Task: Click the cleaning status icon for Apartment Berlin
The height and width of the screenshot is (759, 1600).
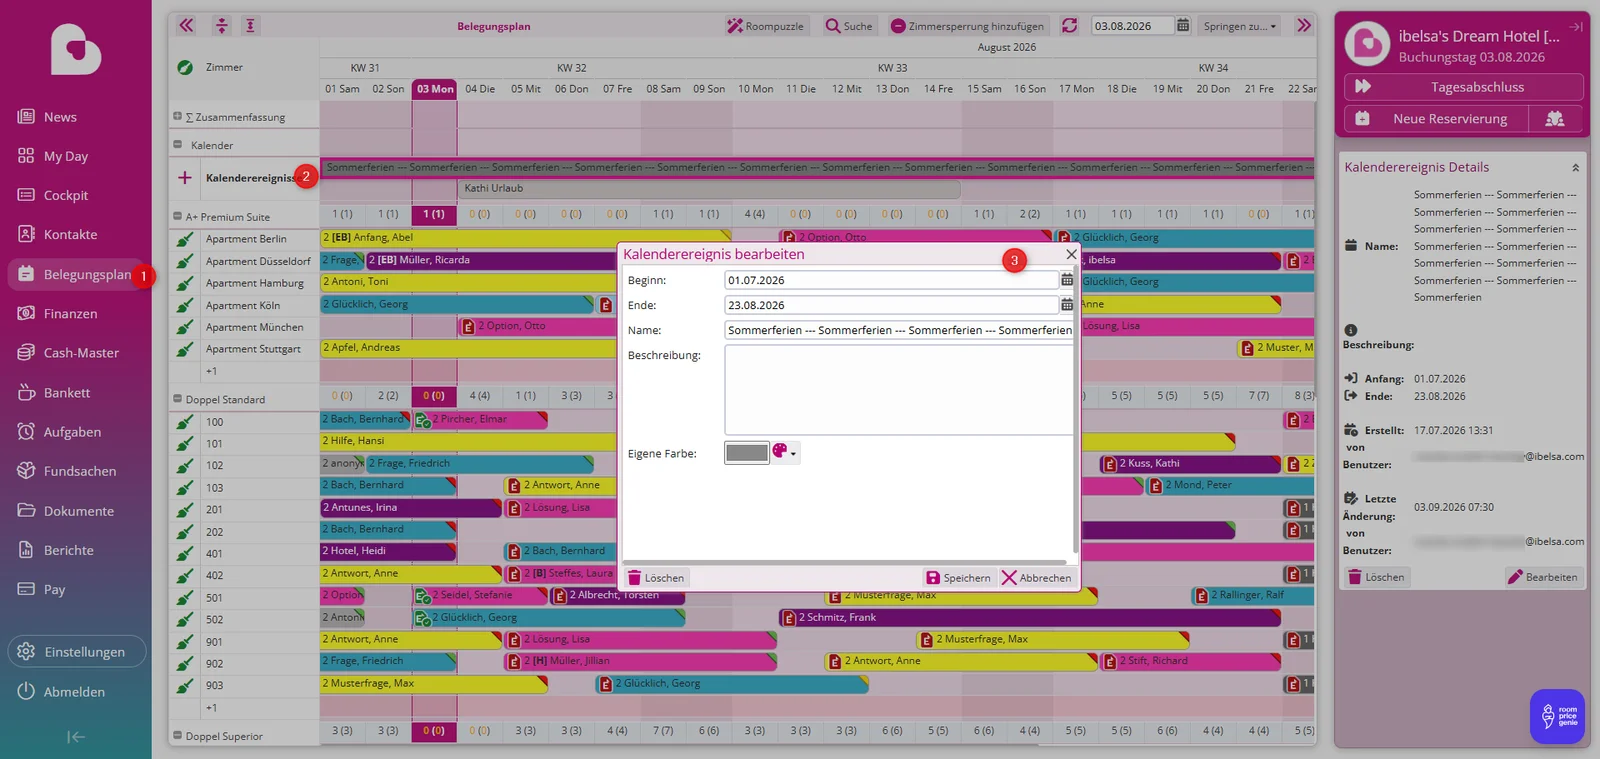Action: (185, 239)
